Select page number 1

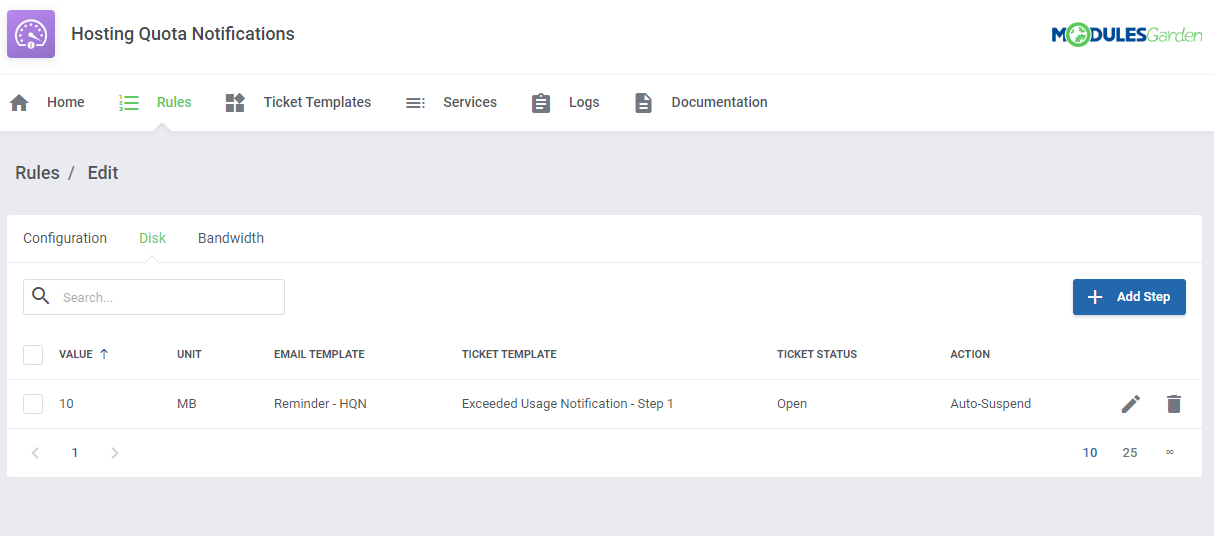point(75,453)
